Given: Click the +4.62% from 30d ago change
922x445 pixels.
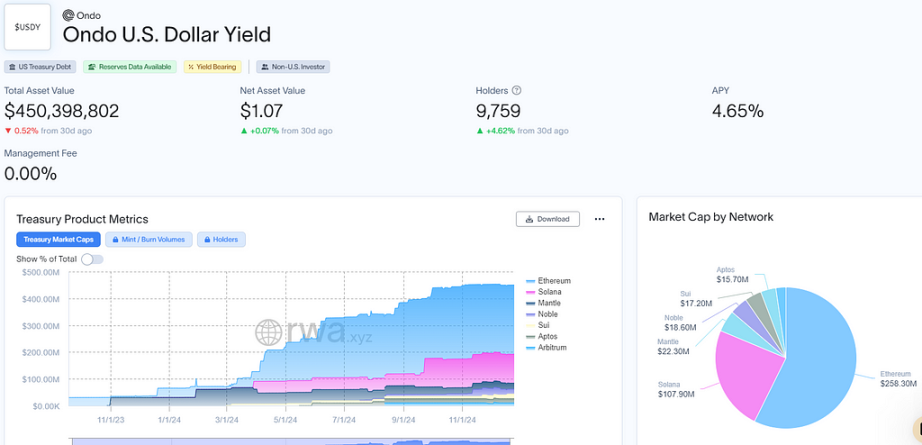Looking at the screenshot, I should point(522,131).
